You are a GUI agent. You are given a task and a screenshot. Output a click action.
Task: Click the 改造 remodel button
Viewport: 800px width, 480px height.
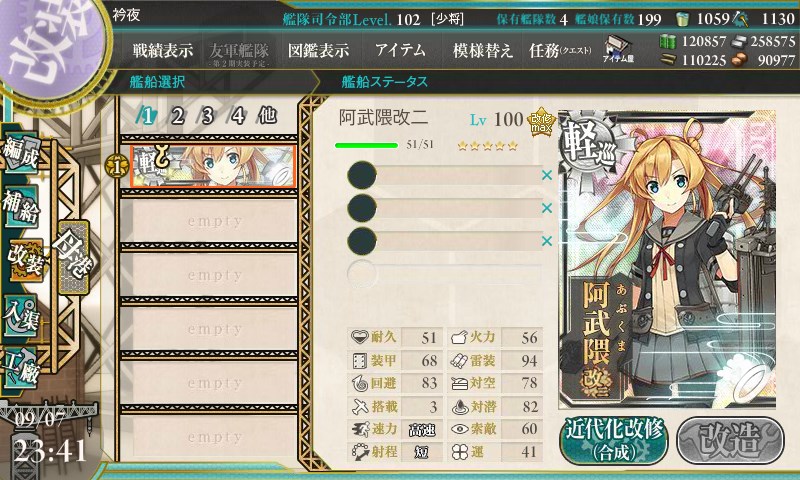point(730,440)
